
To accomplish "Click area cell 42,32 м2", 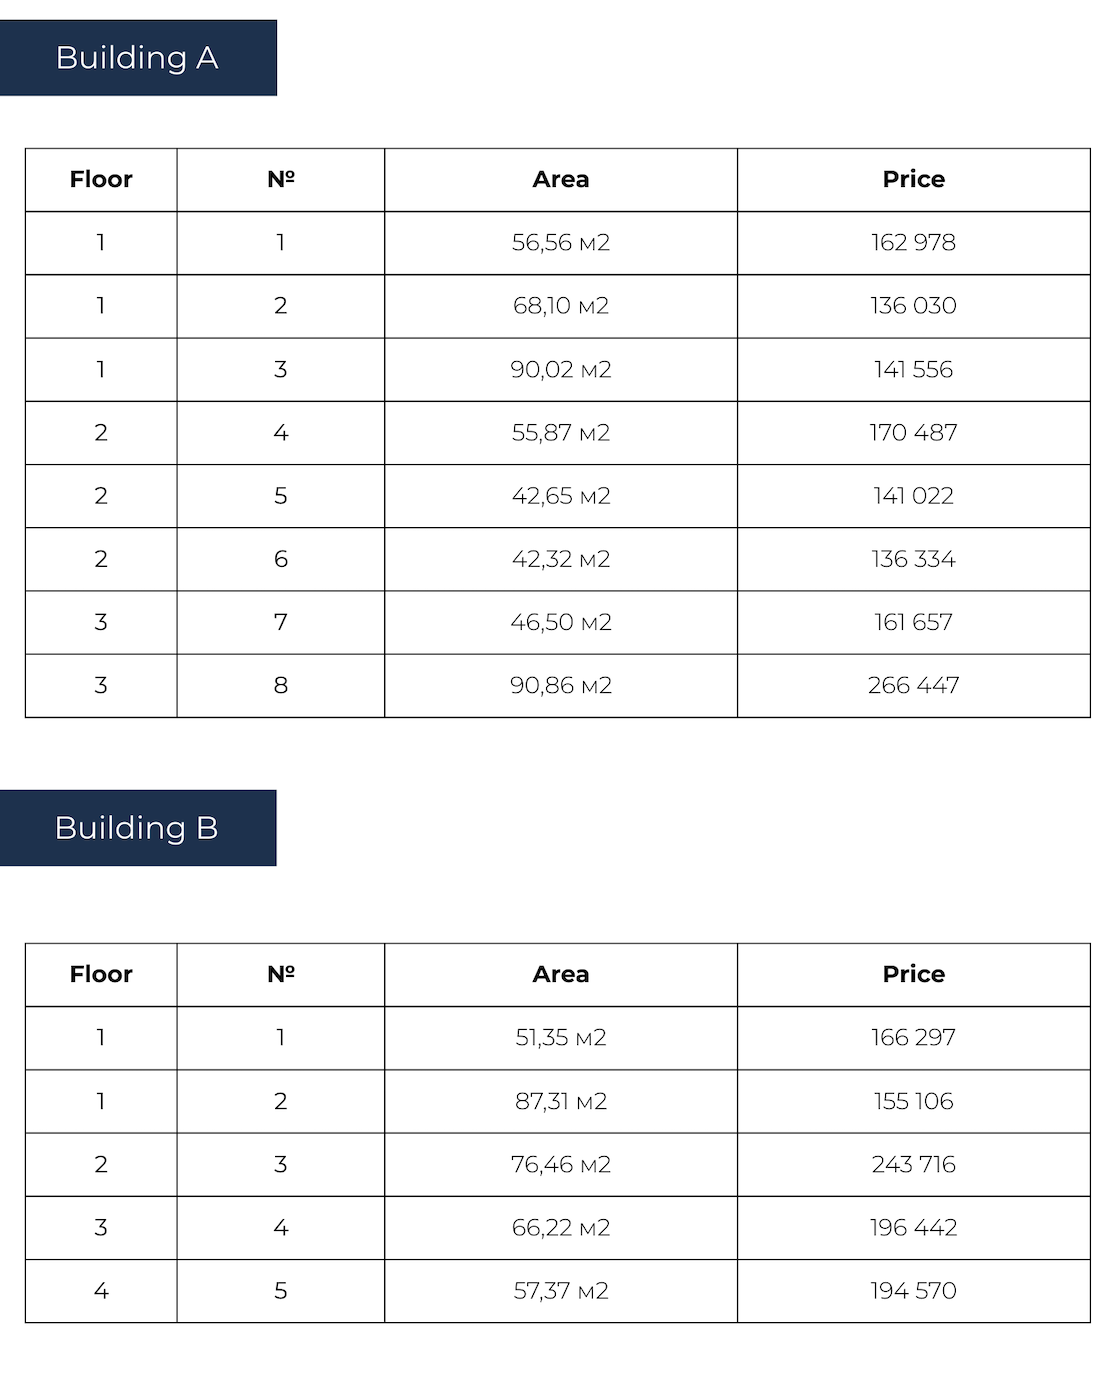I will coord(561,559).
